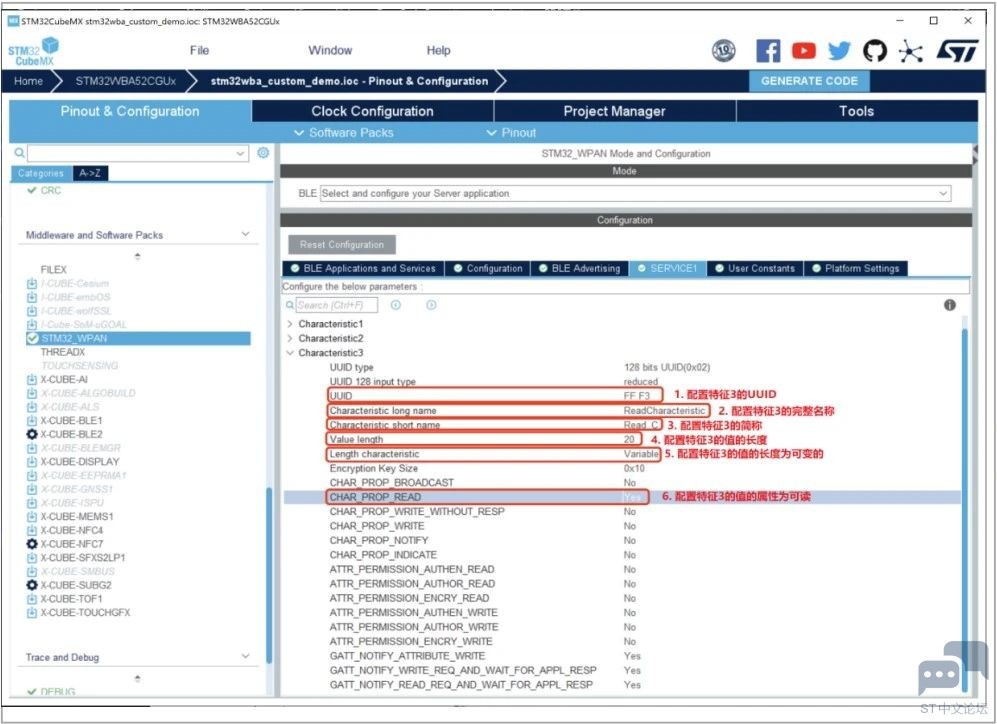Image resolution: width=997 pixels, height=724 pixels.
Task: Click the Reset Configuration button
Action: pyautogui.click(x=342, y=245)
